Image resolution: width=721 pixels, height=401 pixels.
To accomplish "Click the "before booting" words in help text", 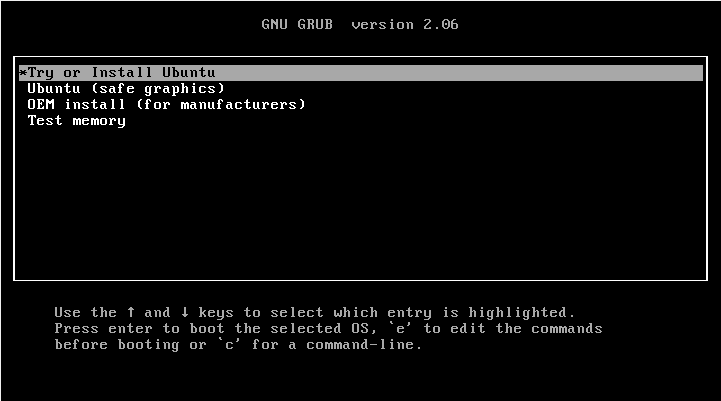I will (117, 344).
